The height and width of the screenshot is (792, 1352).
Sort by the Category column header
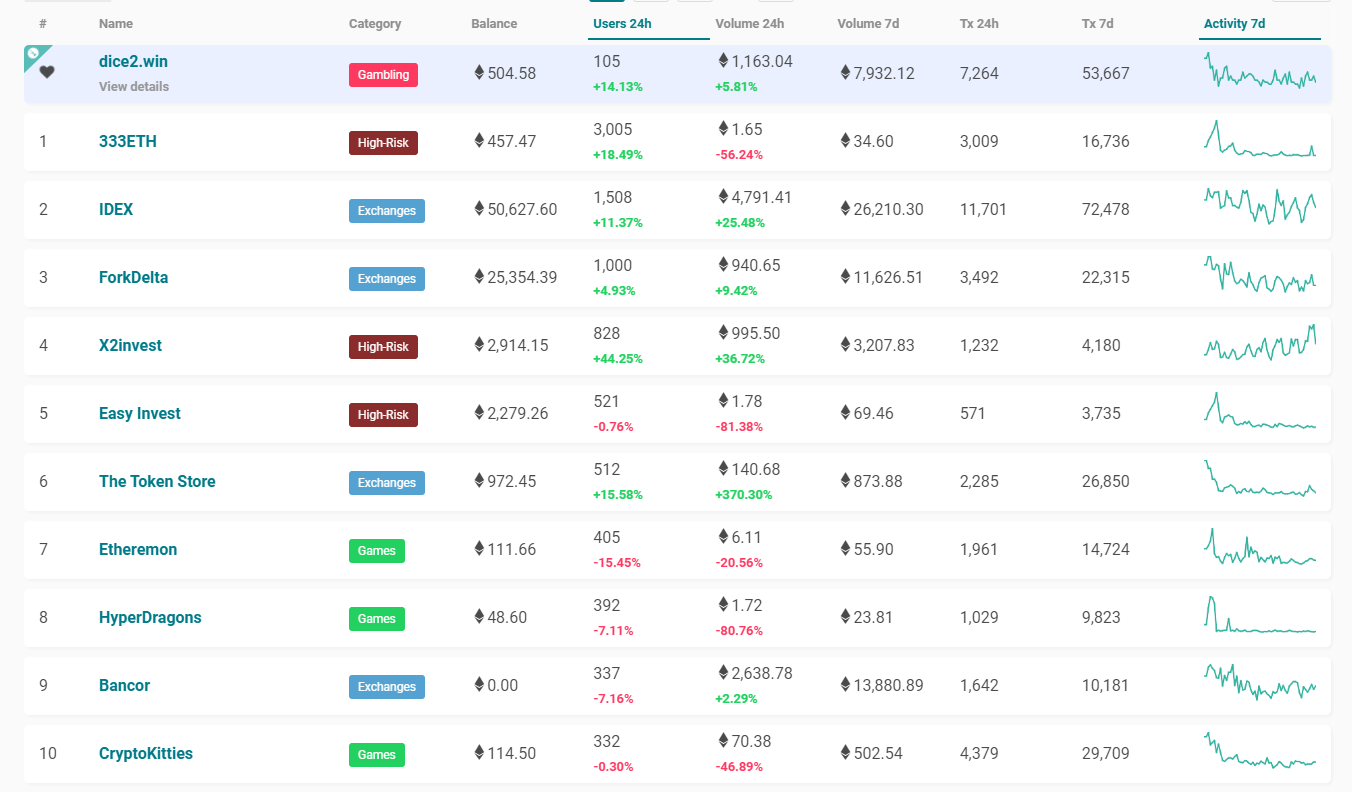pyautogui.click(x=375, y=23)
